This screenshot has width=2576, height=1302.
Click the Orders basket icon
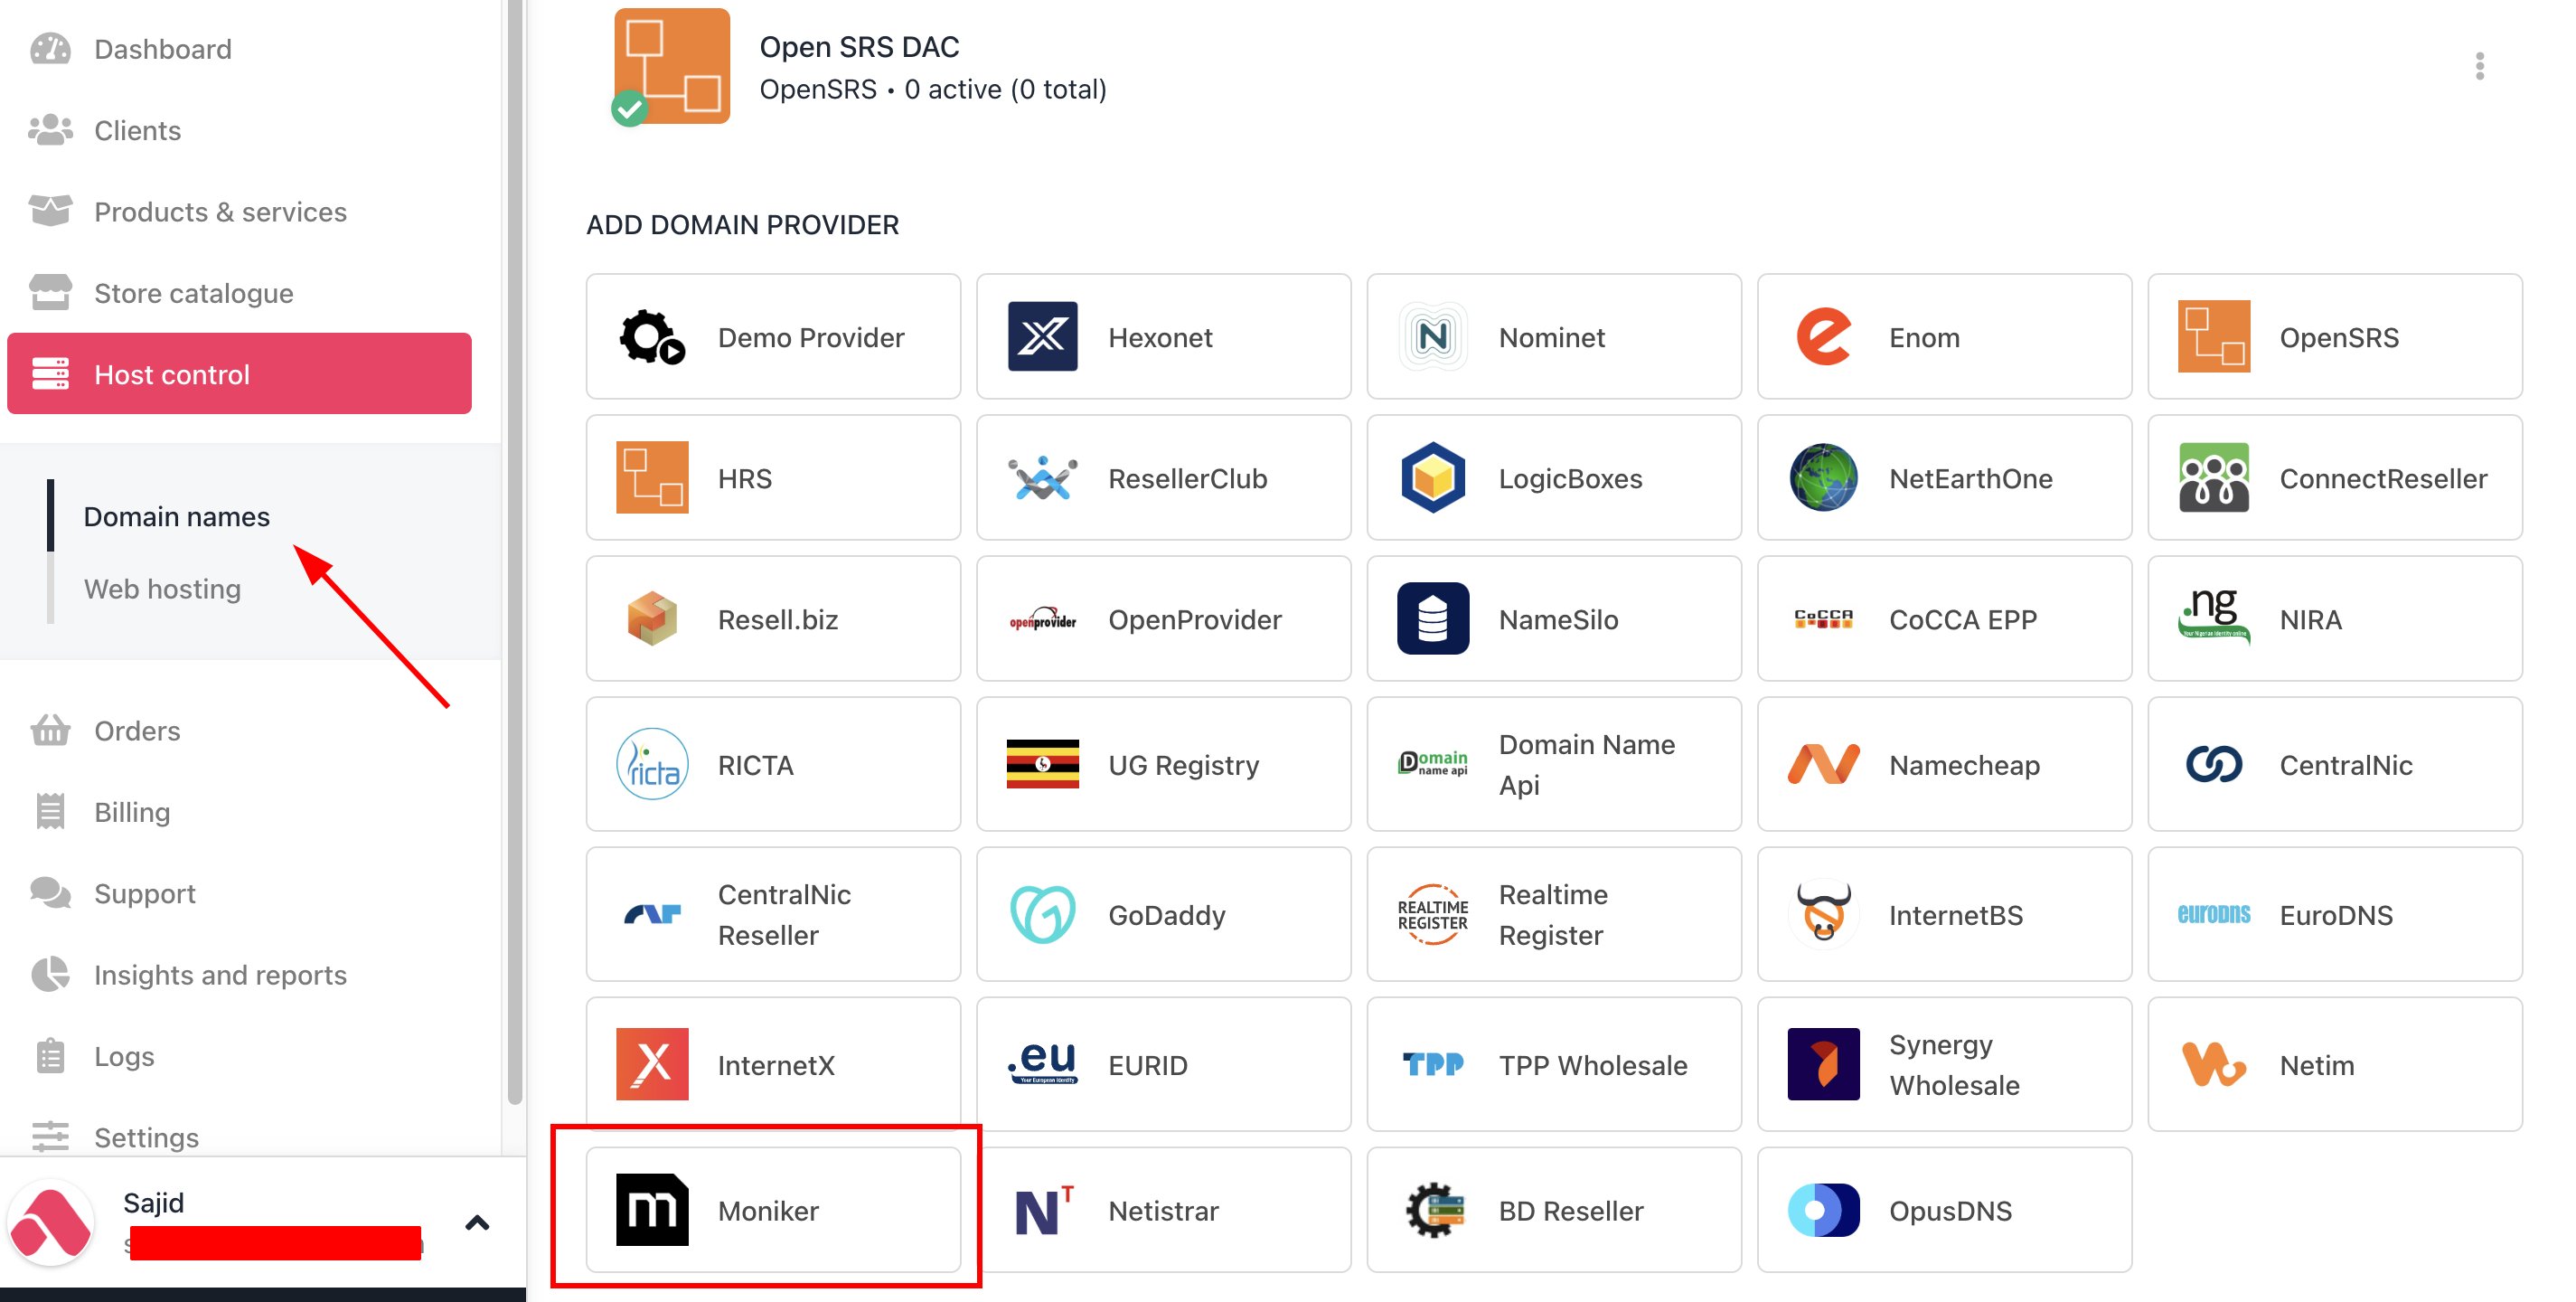click(50, 730)
